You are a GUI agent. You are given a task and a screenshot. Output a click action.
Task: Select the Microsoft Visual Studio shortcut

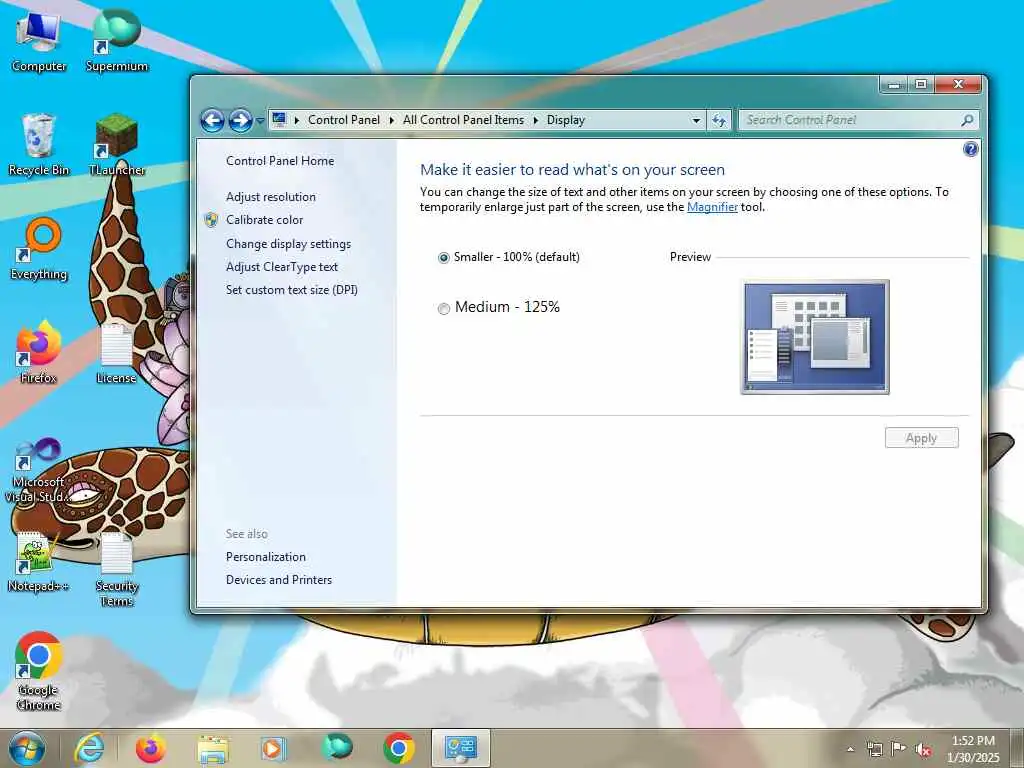[x=38, y=471]
